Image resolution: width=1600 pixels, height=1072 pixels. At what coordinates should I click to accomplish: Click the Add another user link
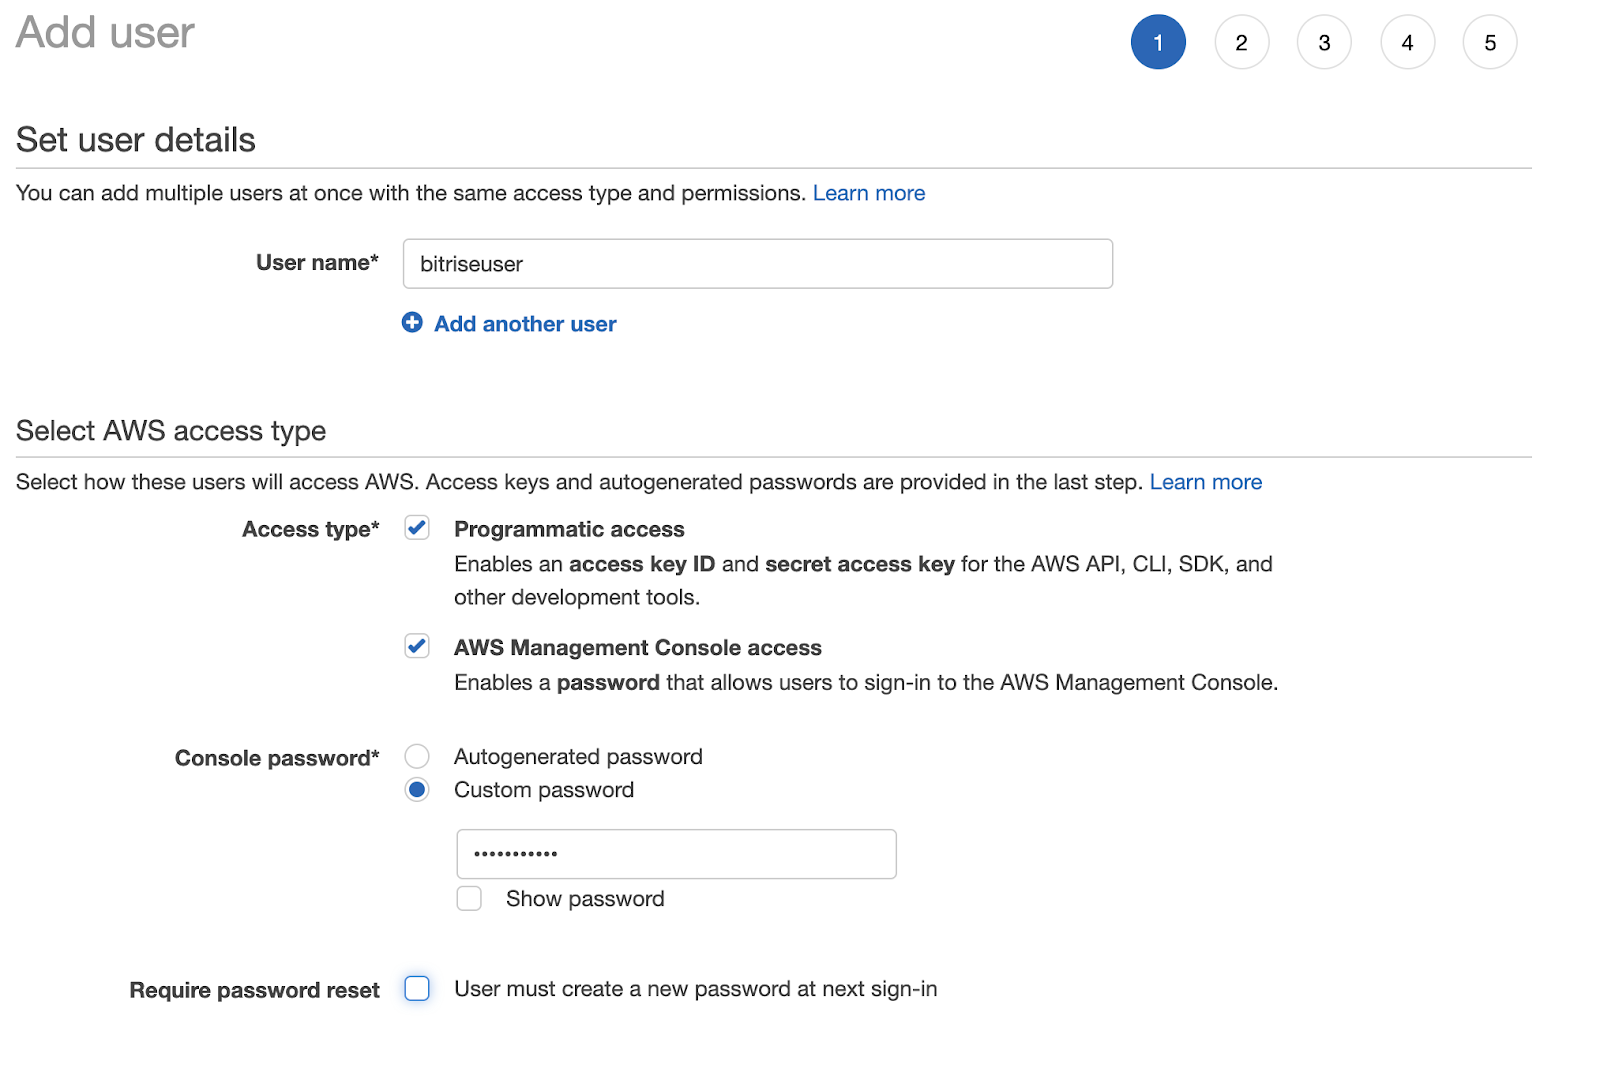point(525,324)
